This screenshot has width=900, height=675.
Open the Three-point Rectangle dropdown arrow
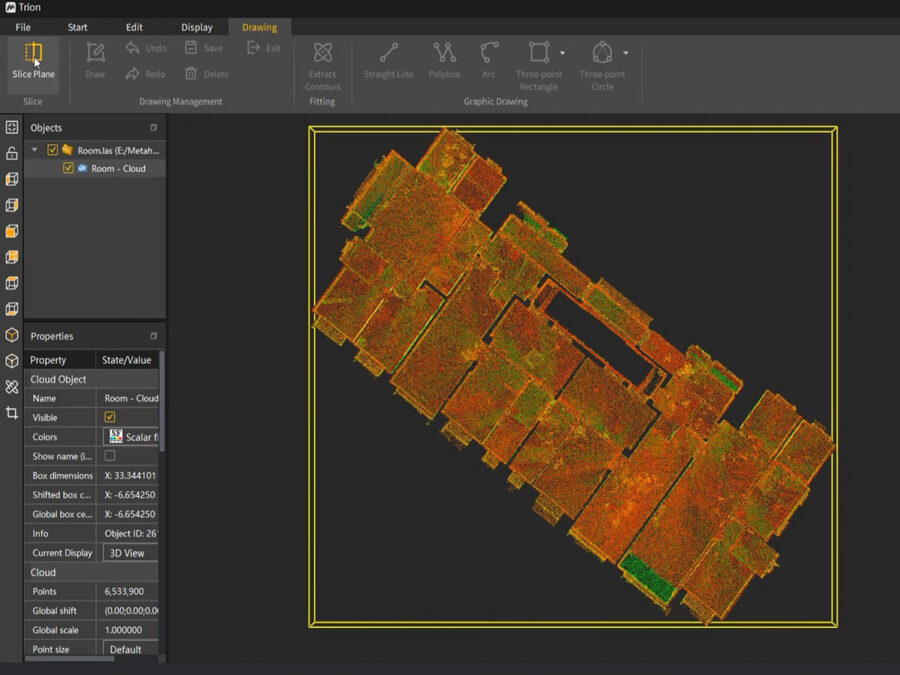point(562,53)
